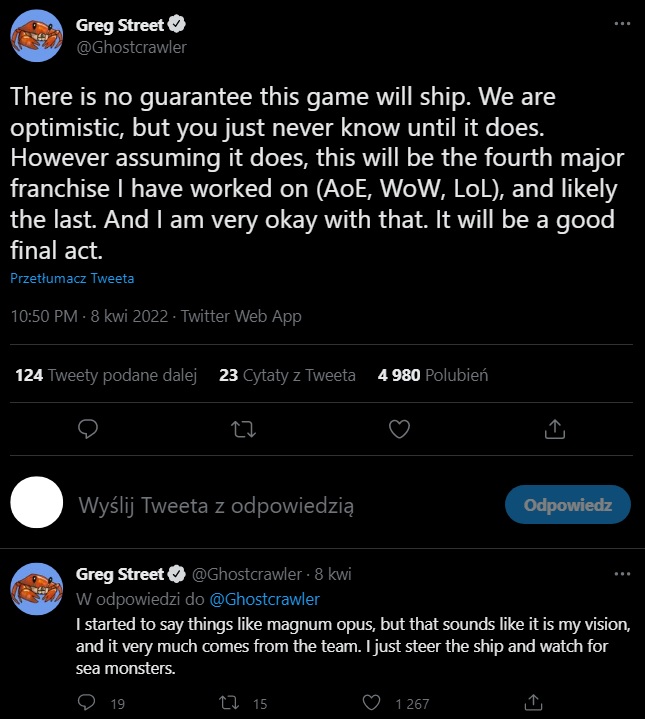645x719 pixels.
Task: Click the share icon on the reply tweet
Action: click(534, 703)
